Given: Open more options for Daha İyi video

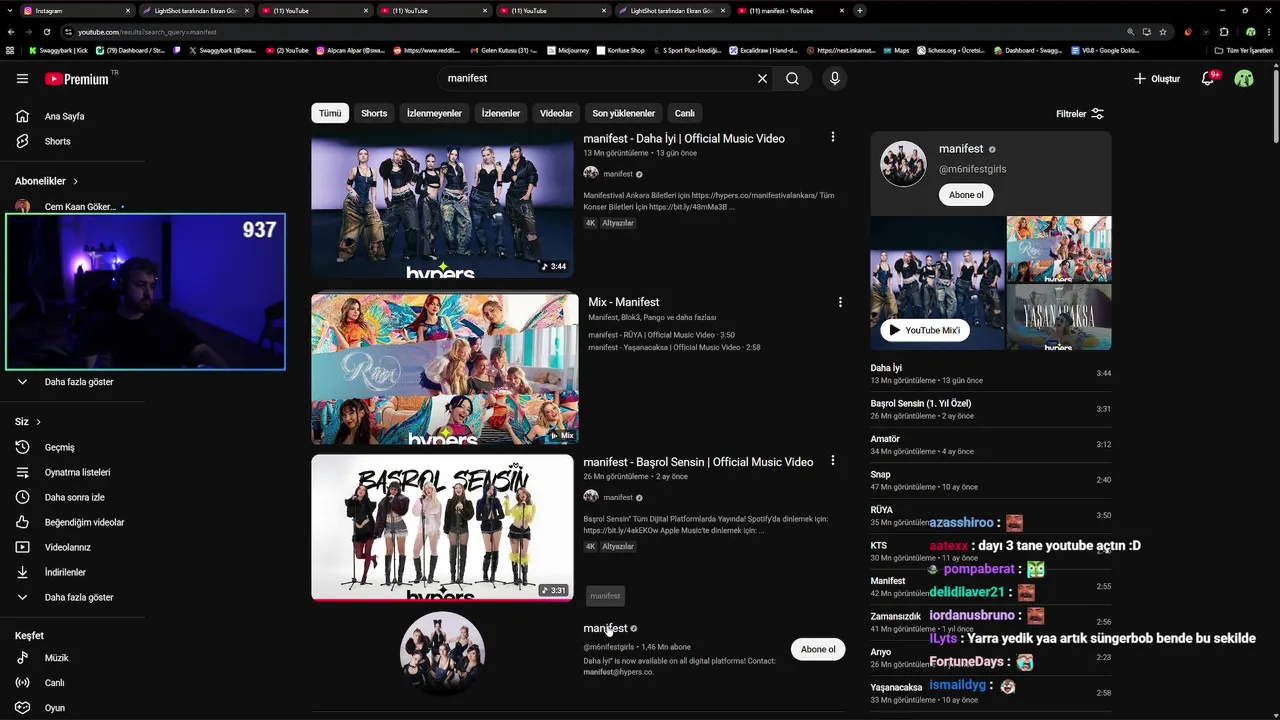Looking at the screenshot, I should [832, 137].
